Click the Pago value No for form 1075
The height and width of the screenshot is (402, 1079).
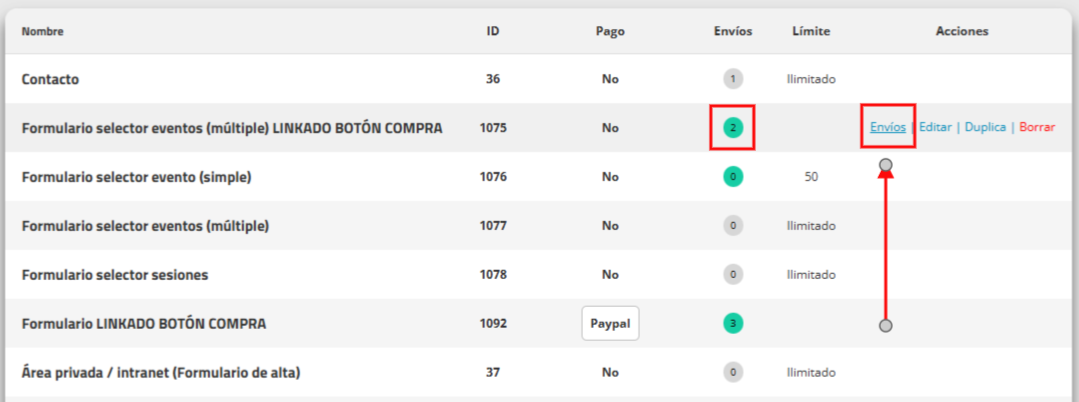pos(610,128)
